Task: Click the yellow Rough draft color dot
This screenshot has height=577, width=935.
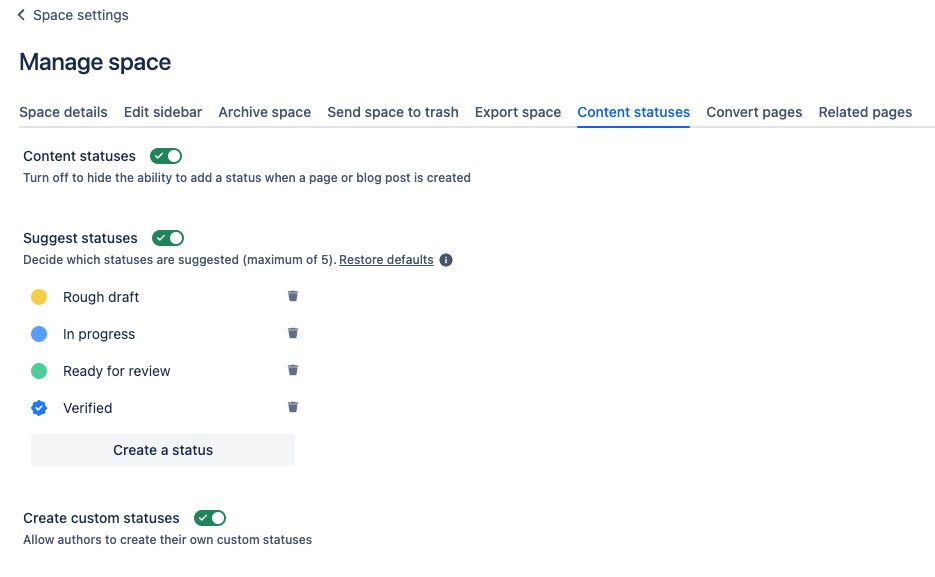Action: click(x=39, y=297)
